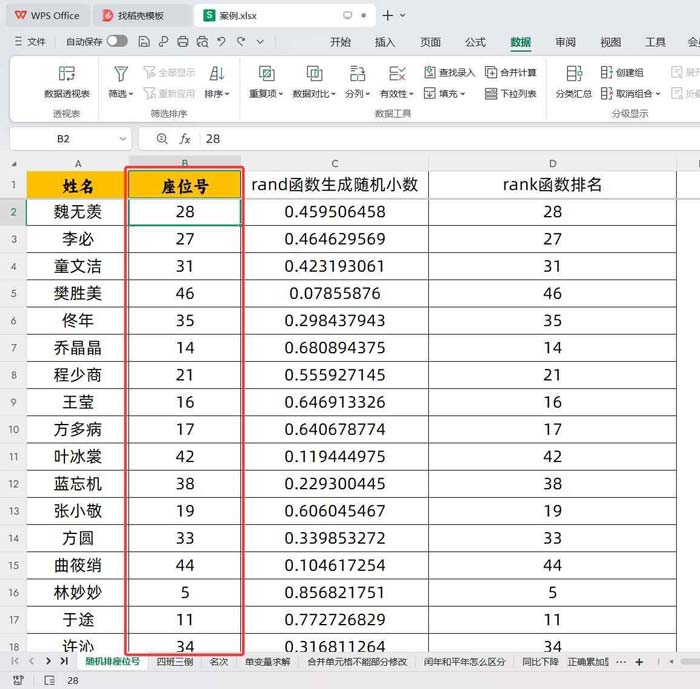This screenshot has height=689, width=700.
Task: Toggle the 自动保存 auto-save switch
Action: pos(117,41)
